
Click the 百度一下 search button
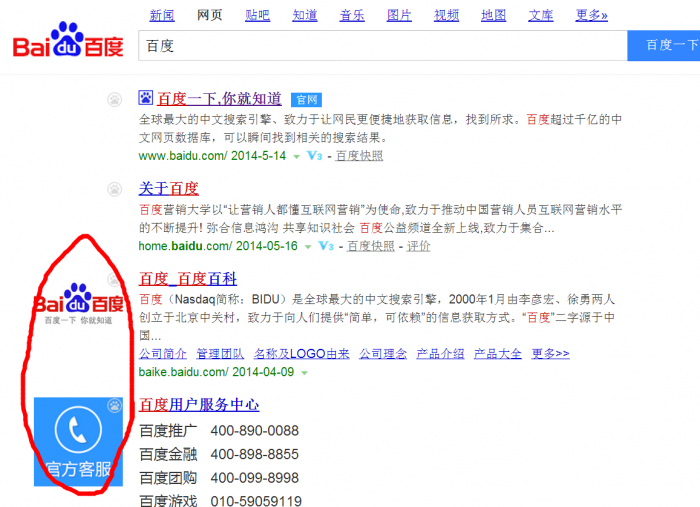(663, 46)
